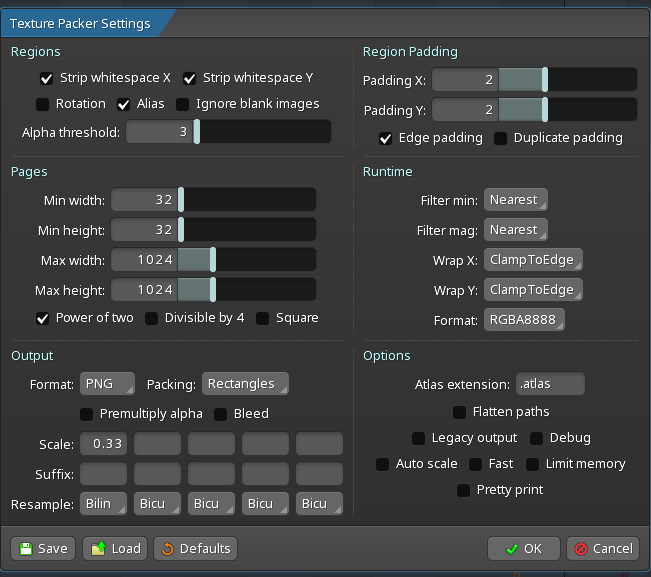Click the first Scale field showing 0.33
Viewport: 651px width, 577px height.
(x=103, y=443)
